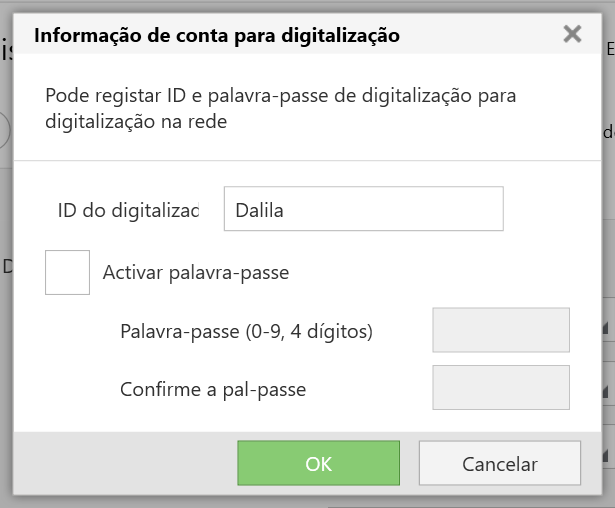Click the ID do digitalizador label
The image size is (615, 508).
[128, 210]
